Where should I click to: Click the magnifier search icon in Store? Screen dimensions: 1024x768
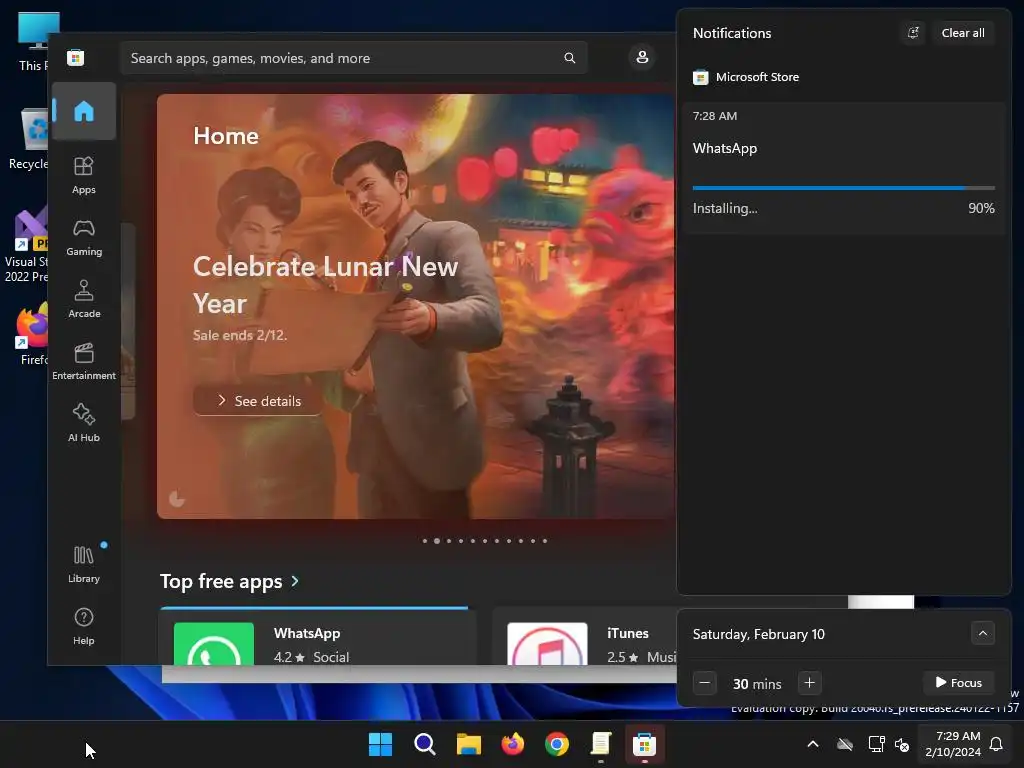[x=569, y=58]
